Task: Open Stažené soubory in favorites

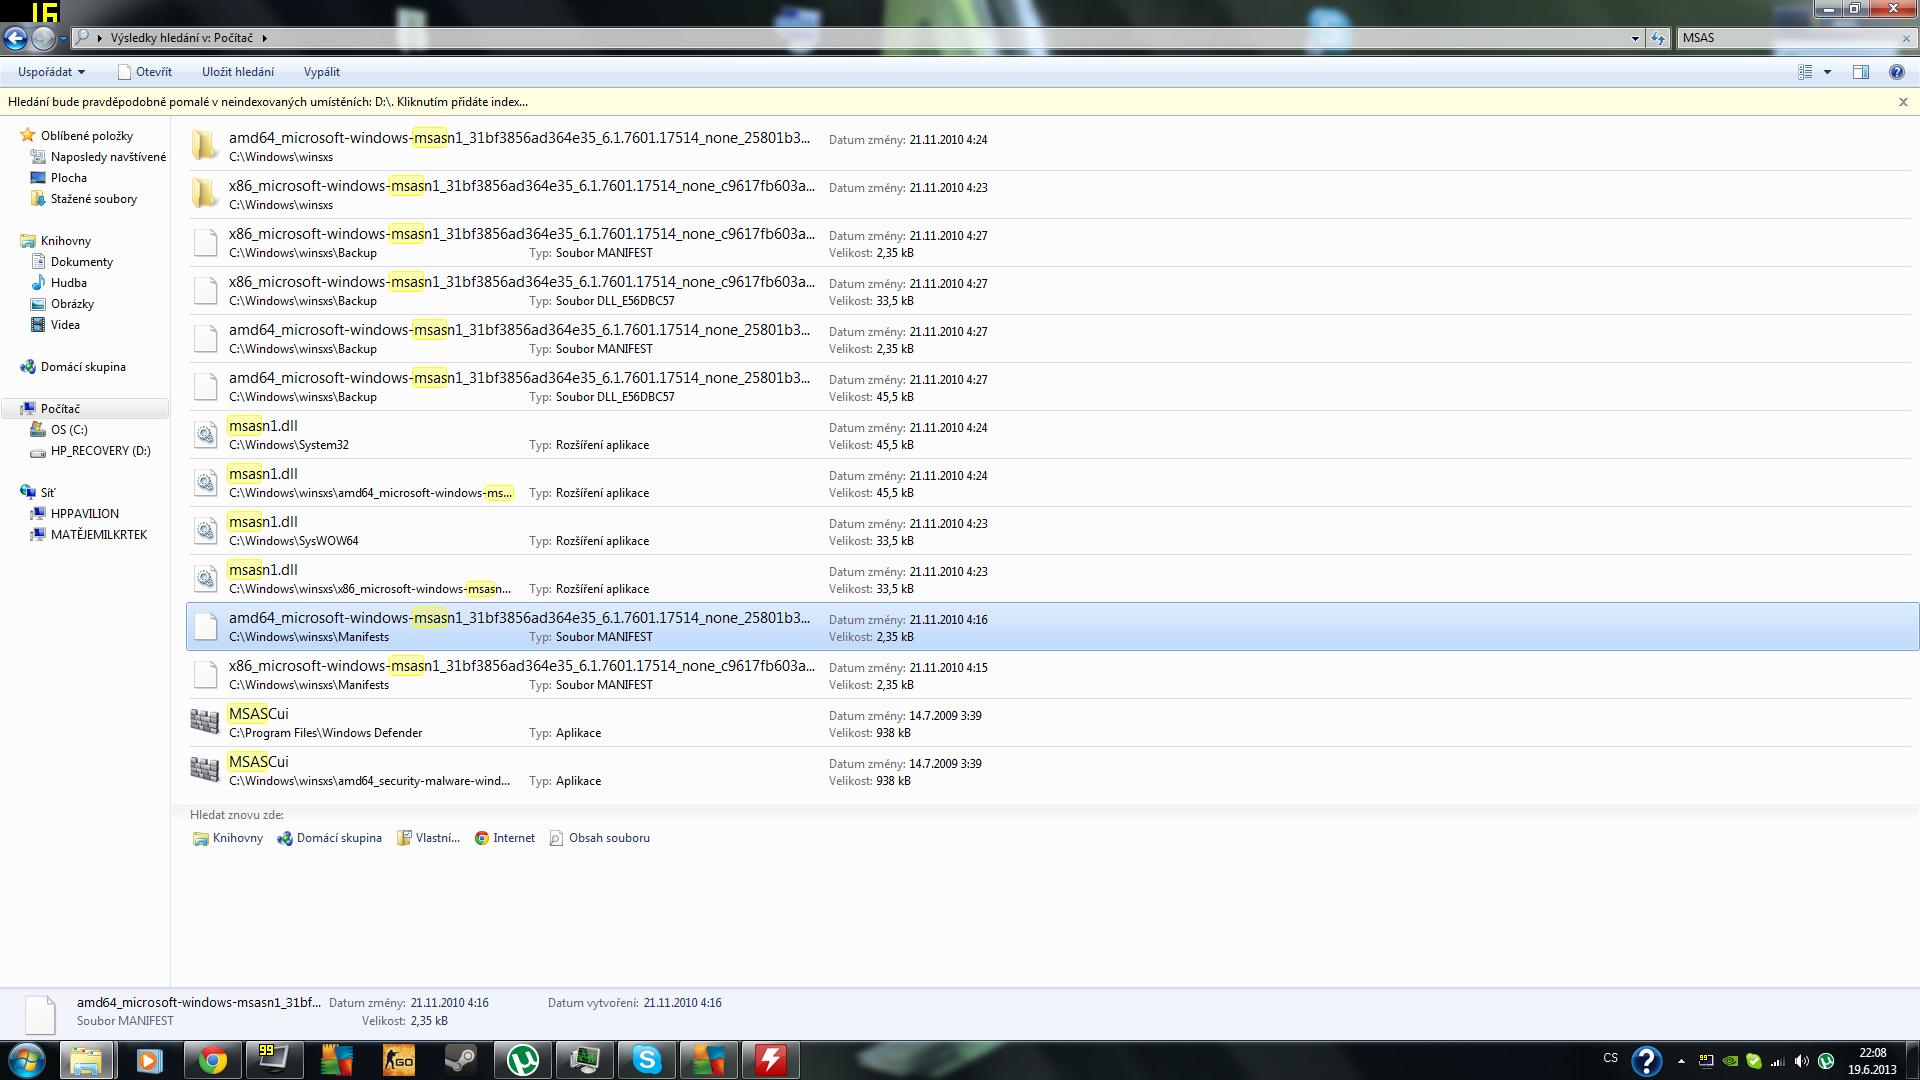Action: (93, 199)
